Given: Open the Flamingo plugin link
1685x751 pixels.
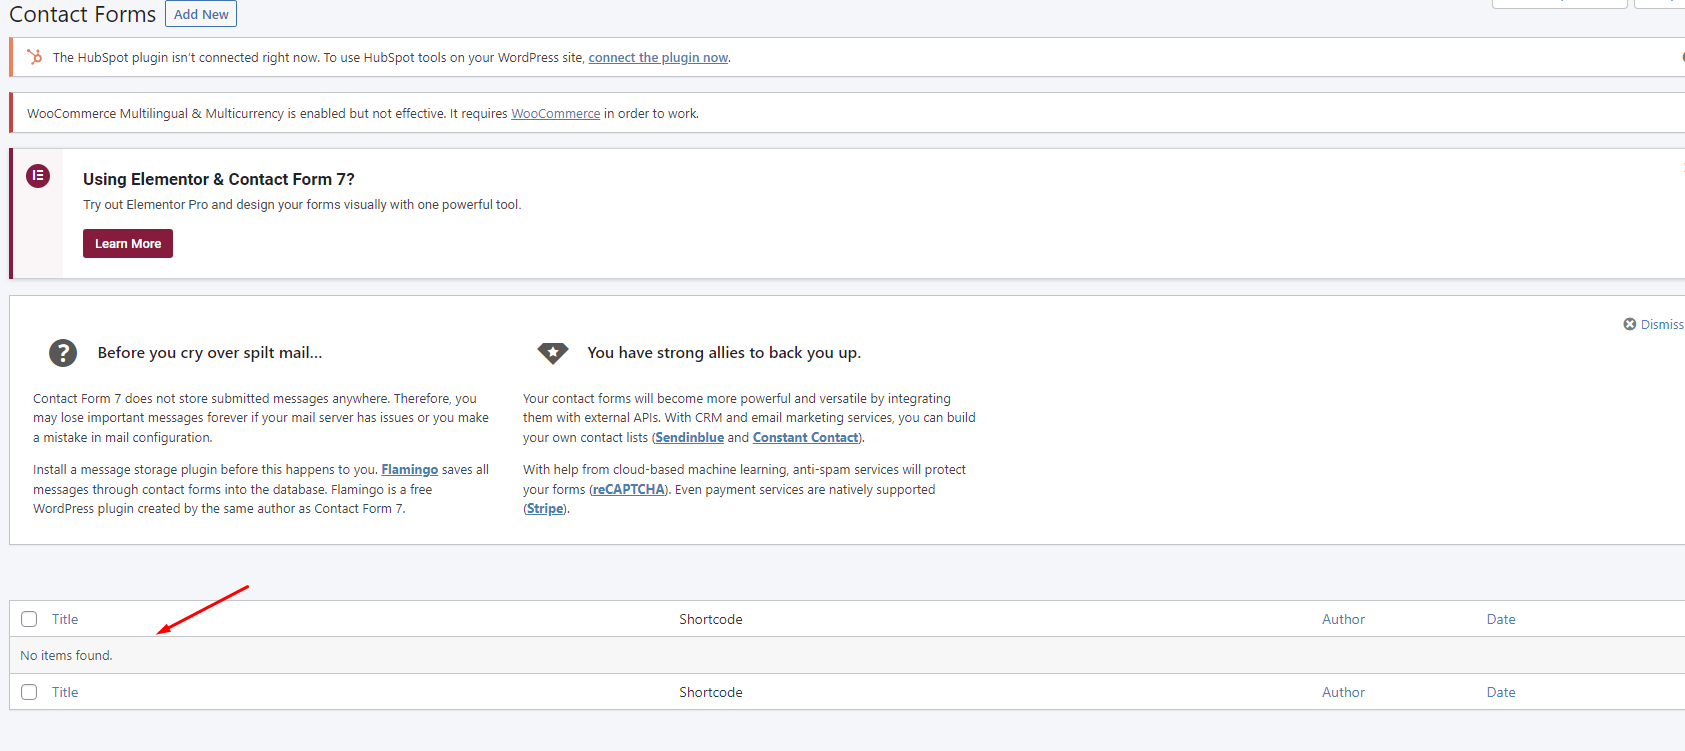Looking at the screenshot, I should coord(410,470).
